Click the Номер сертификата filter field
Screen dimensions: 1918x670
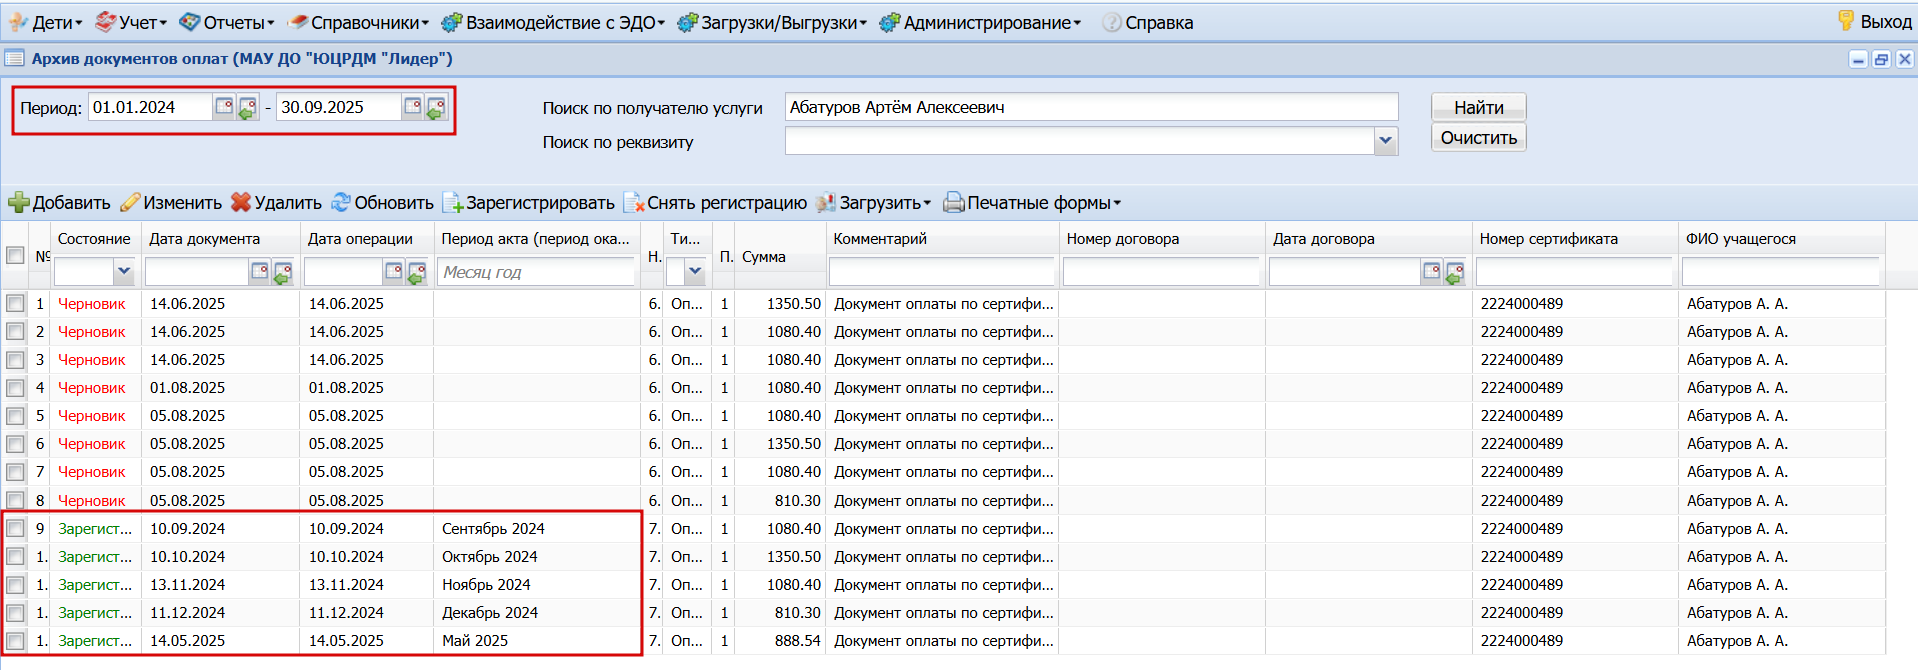tap(1574, 271)
